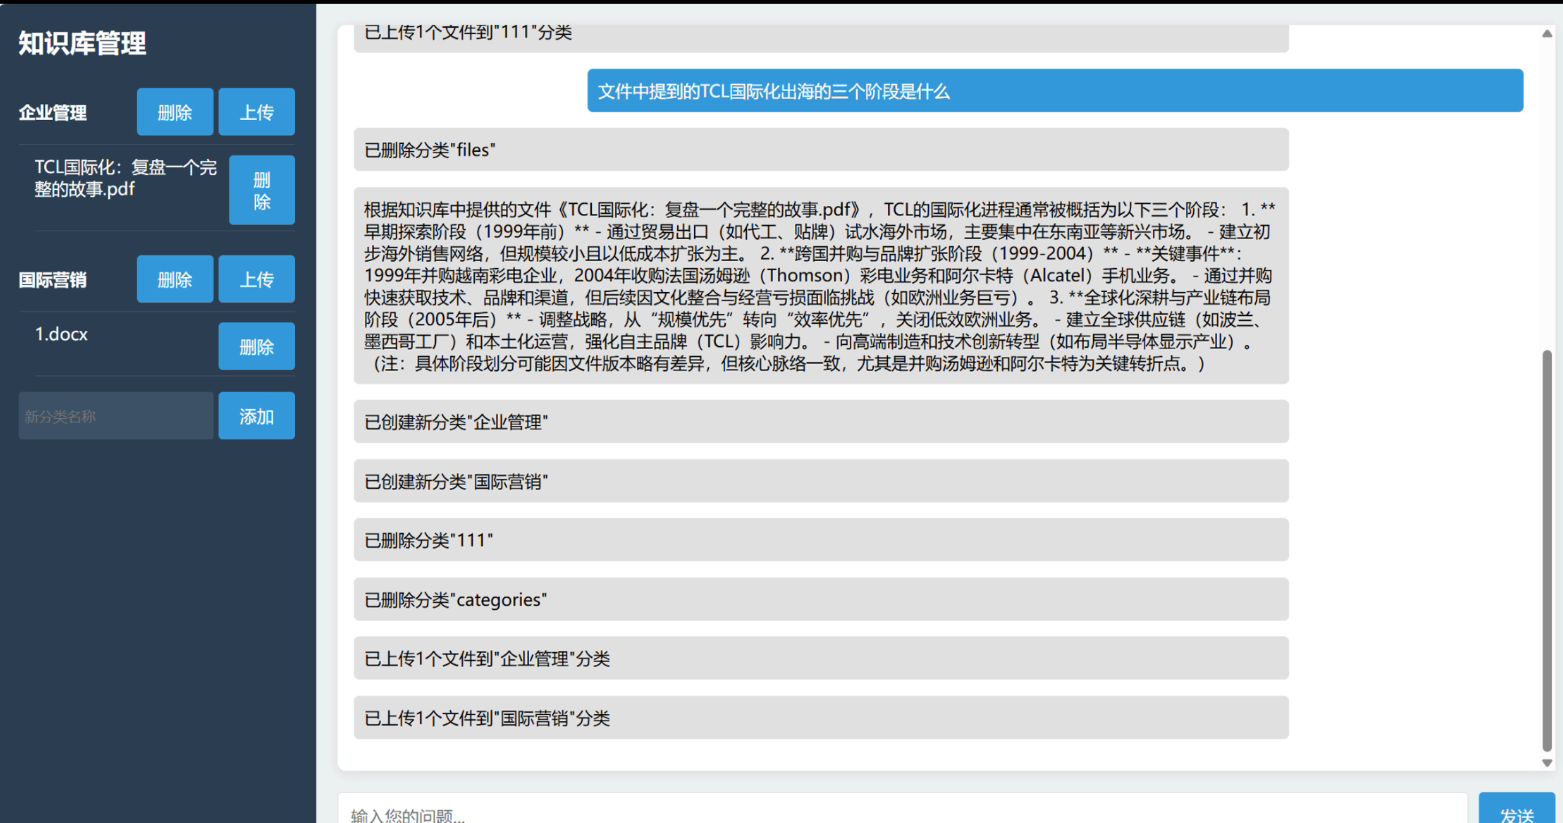The image size is (1563, 823).
Task: Click the 添加 button to add category
Action: [x=257, y=416]
